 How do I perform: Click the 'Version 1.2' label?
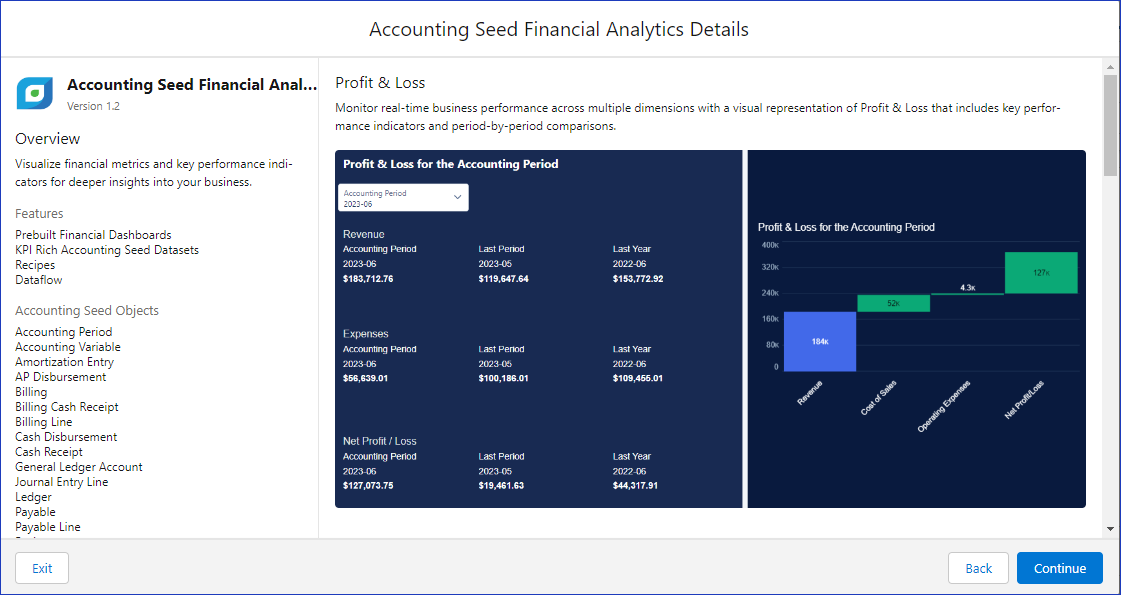point(94,106)
